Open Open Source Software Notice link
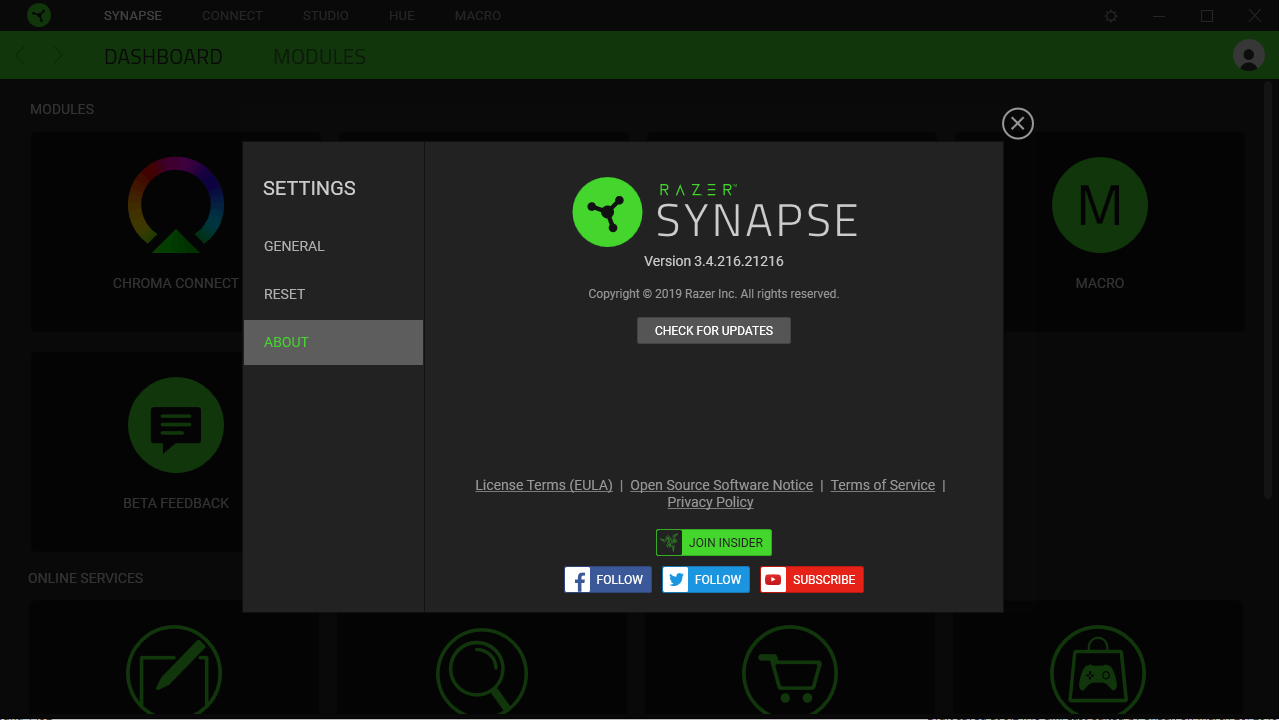Screen dimensions: 1279x720 [722, 485]
